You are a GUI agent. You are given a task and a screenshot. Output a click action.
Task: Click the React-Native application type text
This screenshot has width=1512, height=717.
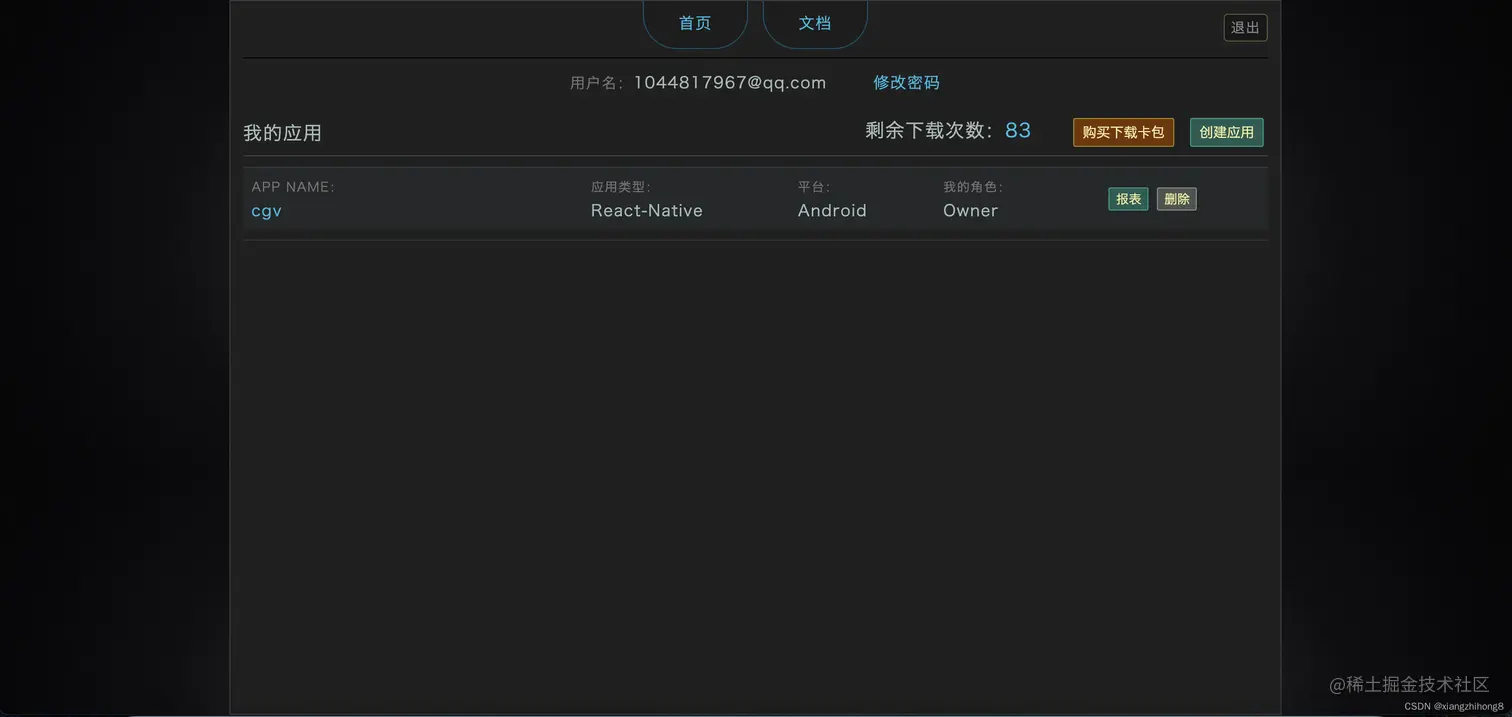(x=646, y=210)
